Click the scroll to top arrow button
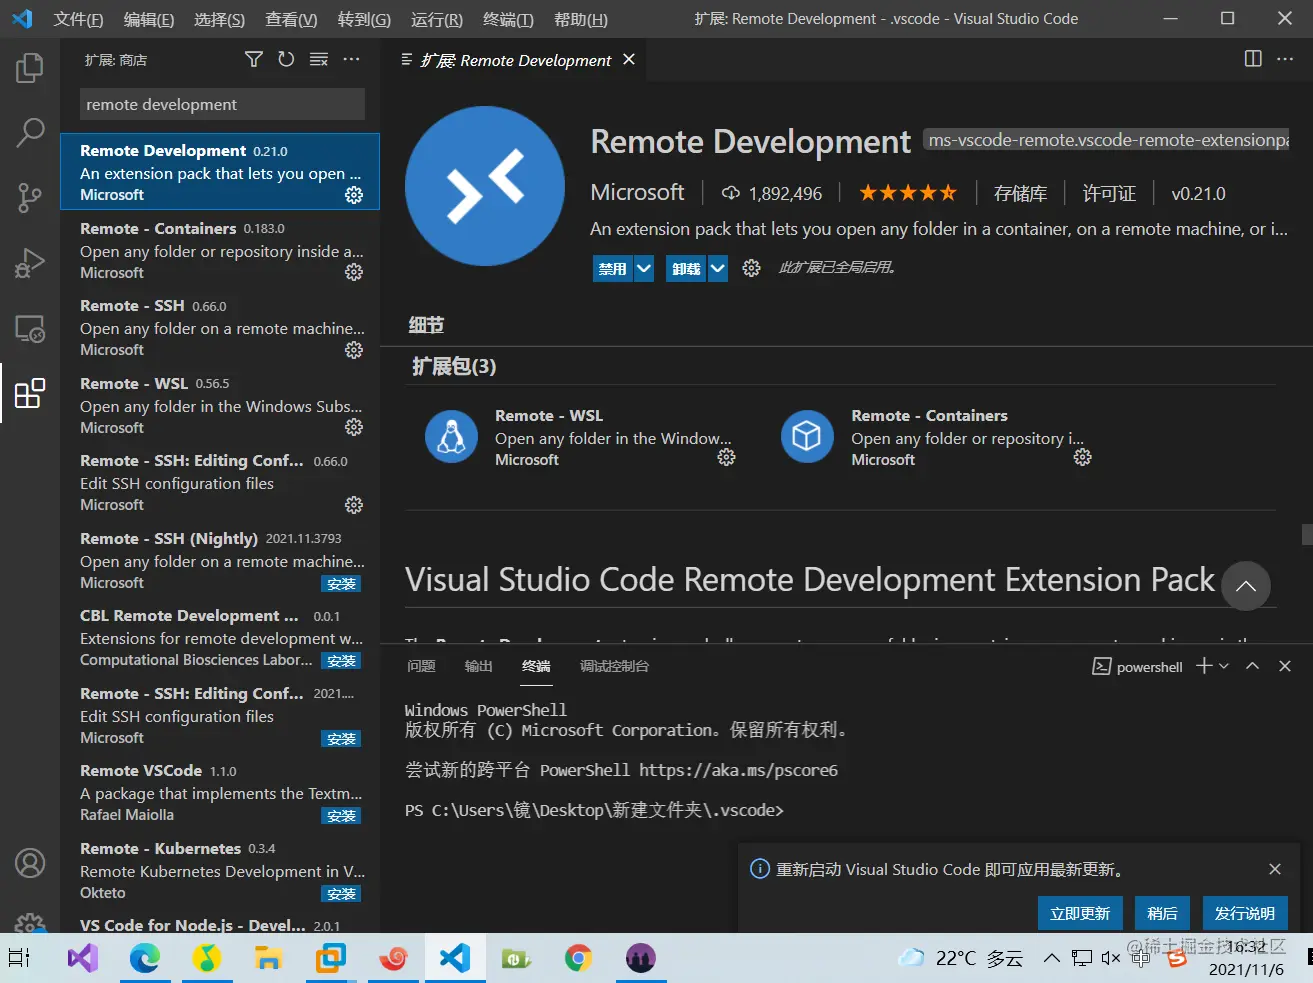This screenshot has width=1313, height=983. [x=1245, y=586]
